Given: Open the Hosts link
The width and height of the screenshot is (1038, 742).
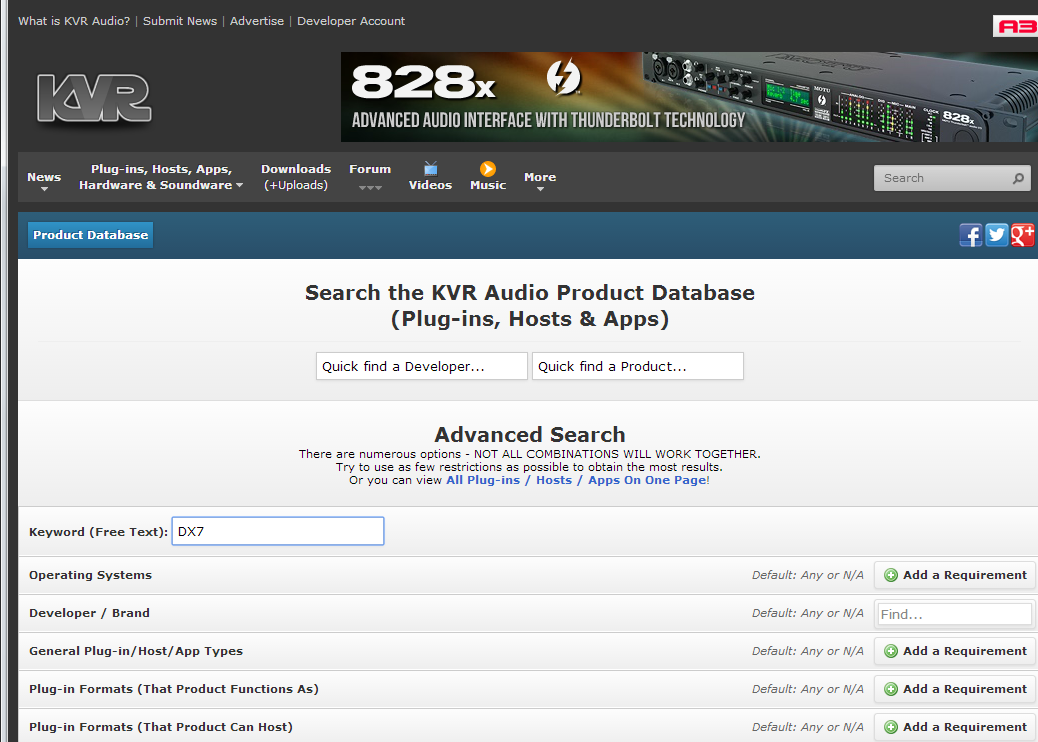Looking at the screenshot, I should pos(554,480).
